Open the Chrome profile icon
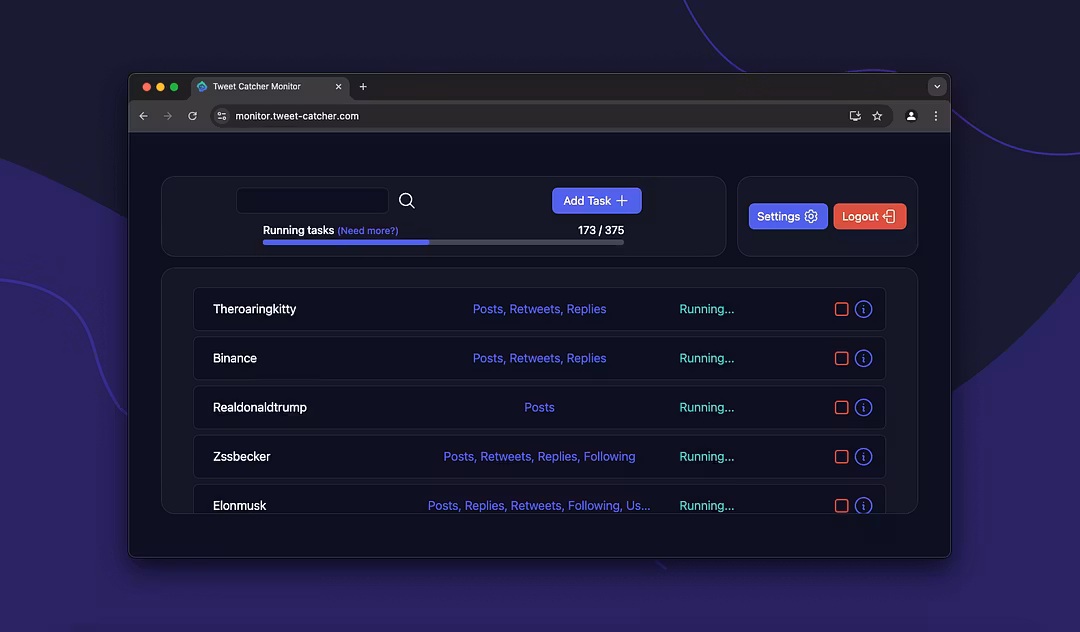The image size is (1080, 632). click(911, 116)
